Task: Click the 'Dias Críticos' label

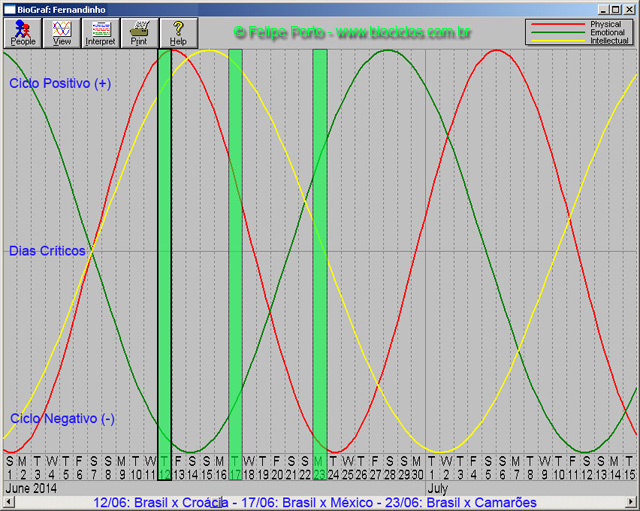Action: (47, 251)
